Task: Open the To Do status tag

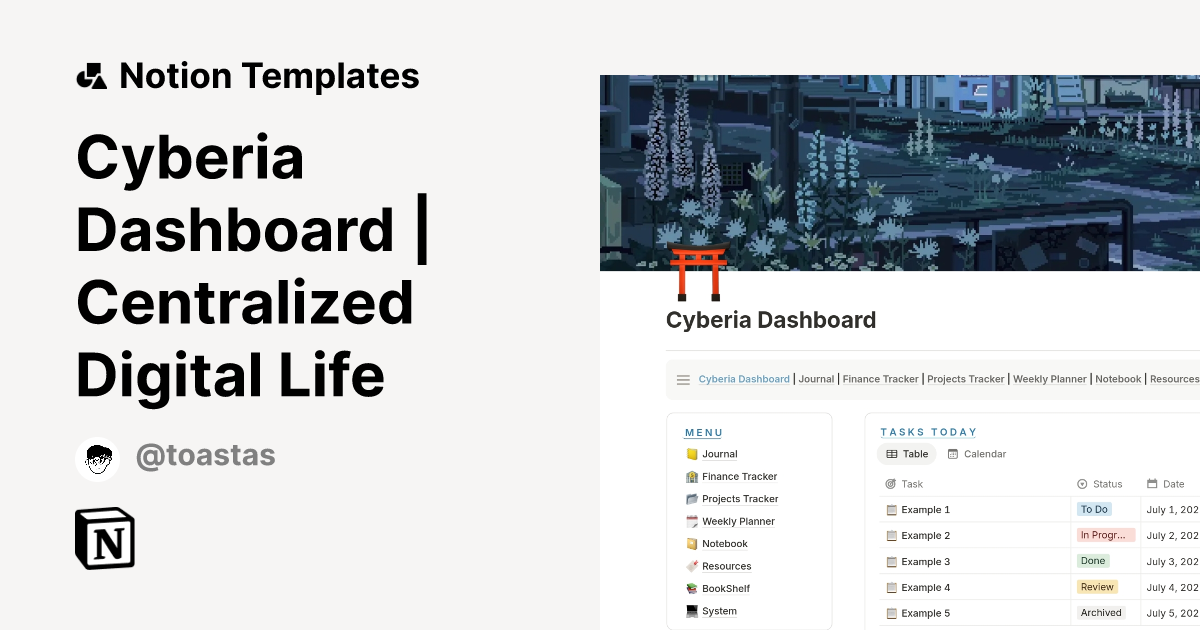Action: tap(1094, 509)
